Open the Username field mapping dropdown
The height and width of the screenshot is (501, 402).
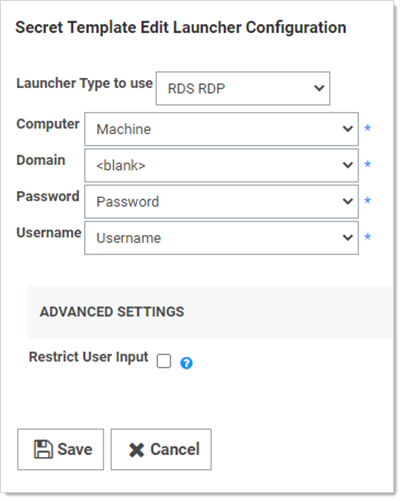(x=221, y=238)
